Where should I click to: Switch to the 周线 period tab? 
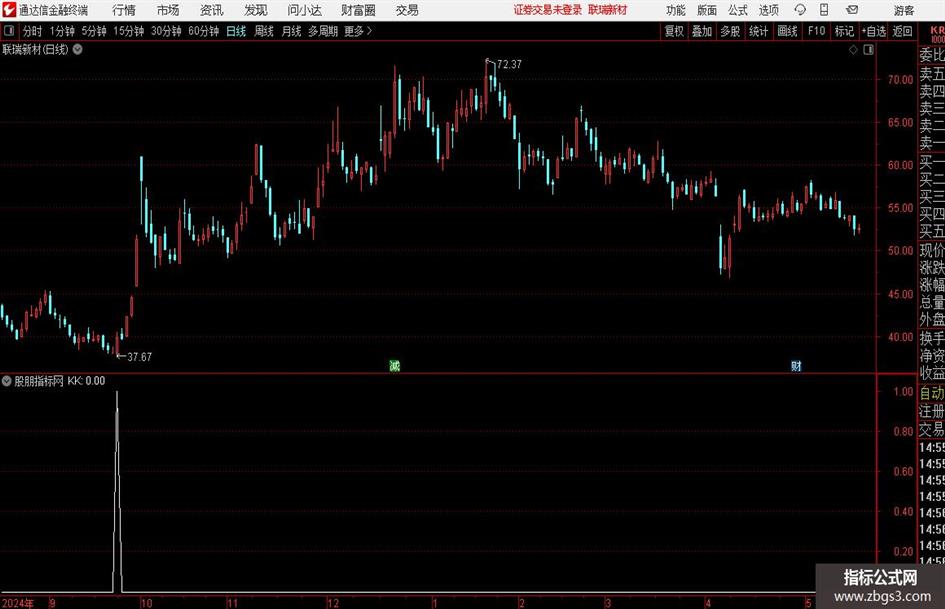(264, 31)
